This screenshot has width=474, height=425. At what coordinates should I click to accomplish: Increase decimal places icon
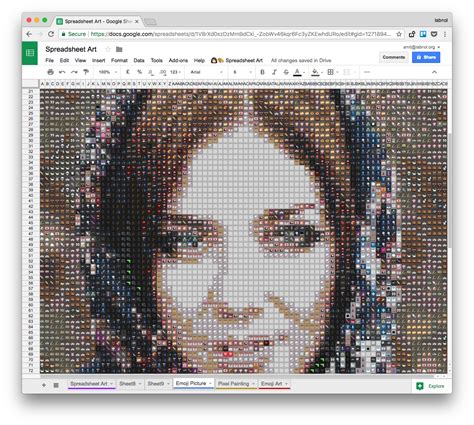point(163,72)
